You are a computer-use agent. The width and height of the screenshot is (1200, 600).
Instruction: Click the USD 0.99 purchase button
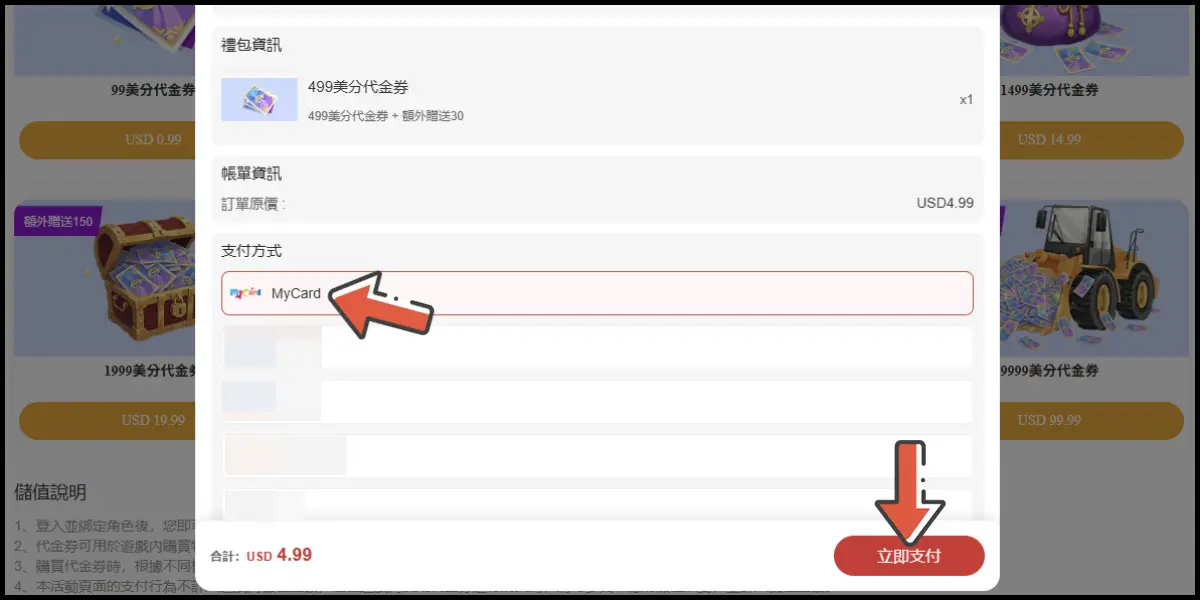(107, 140)
